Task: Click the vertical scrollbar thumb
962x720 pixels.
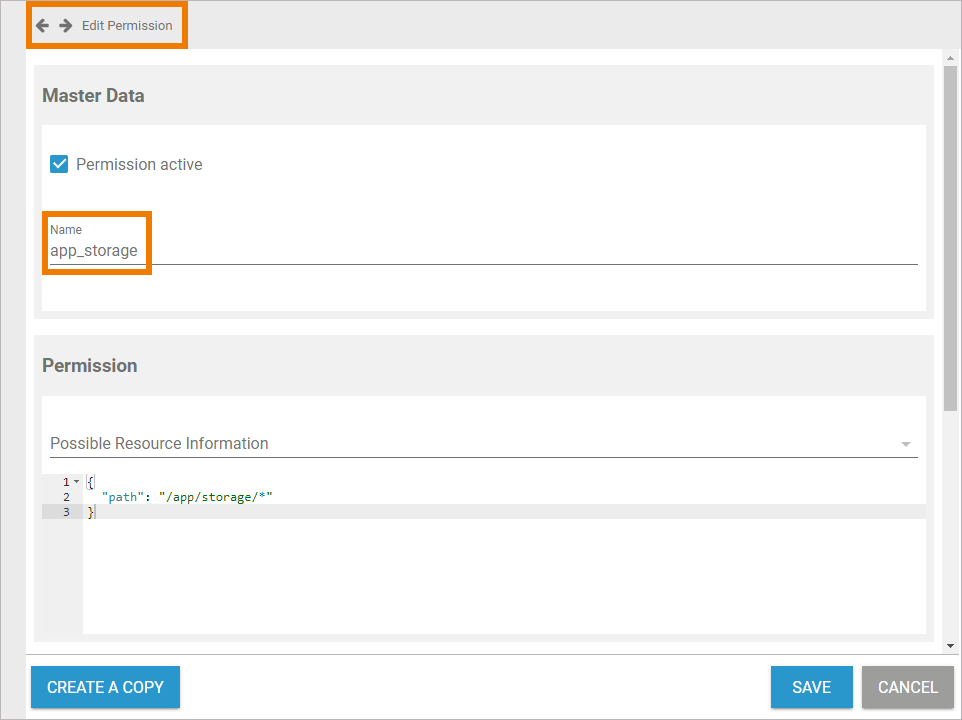Action: [950, 238]
